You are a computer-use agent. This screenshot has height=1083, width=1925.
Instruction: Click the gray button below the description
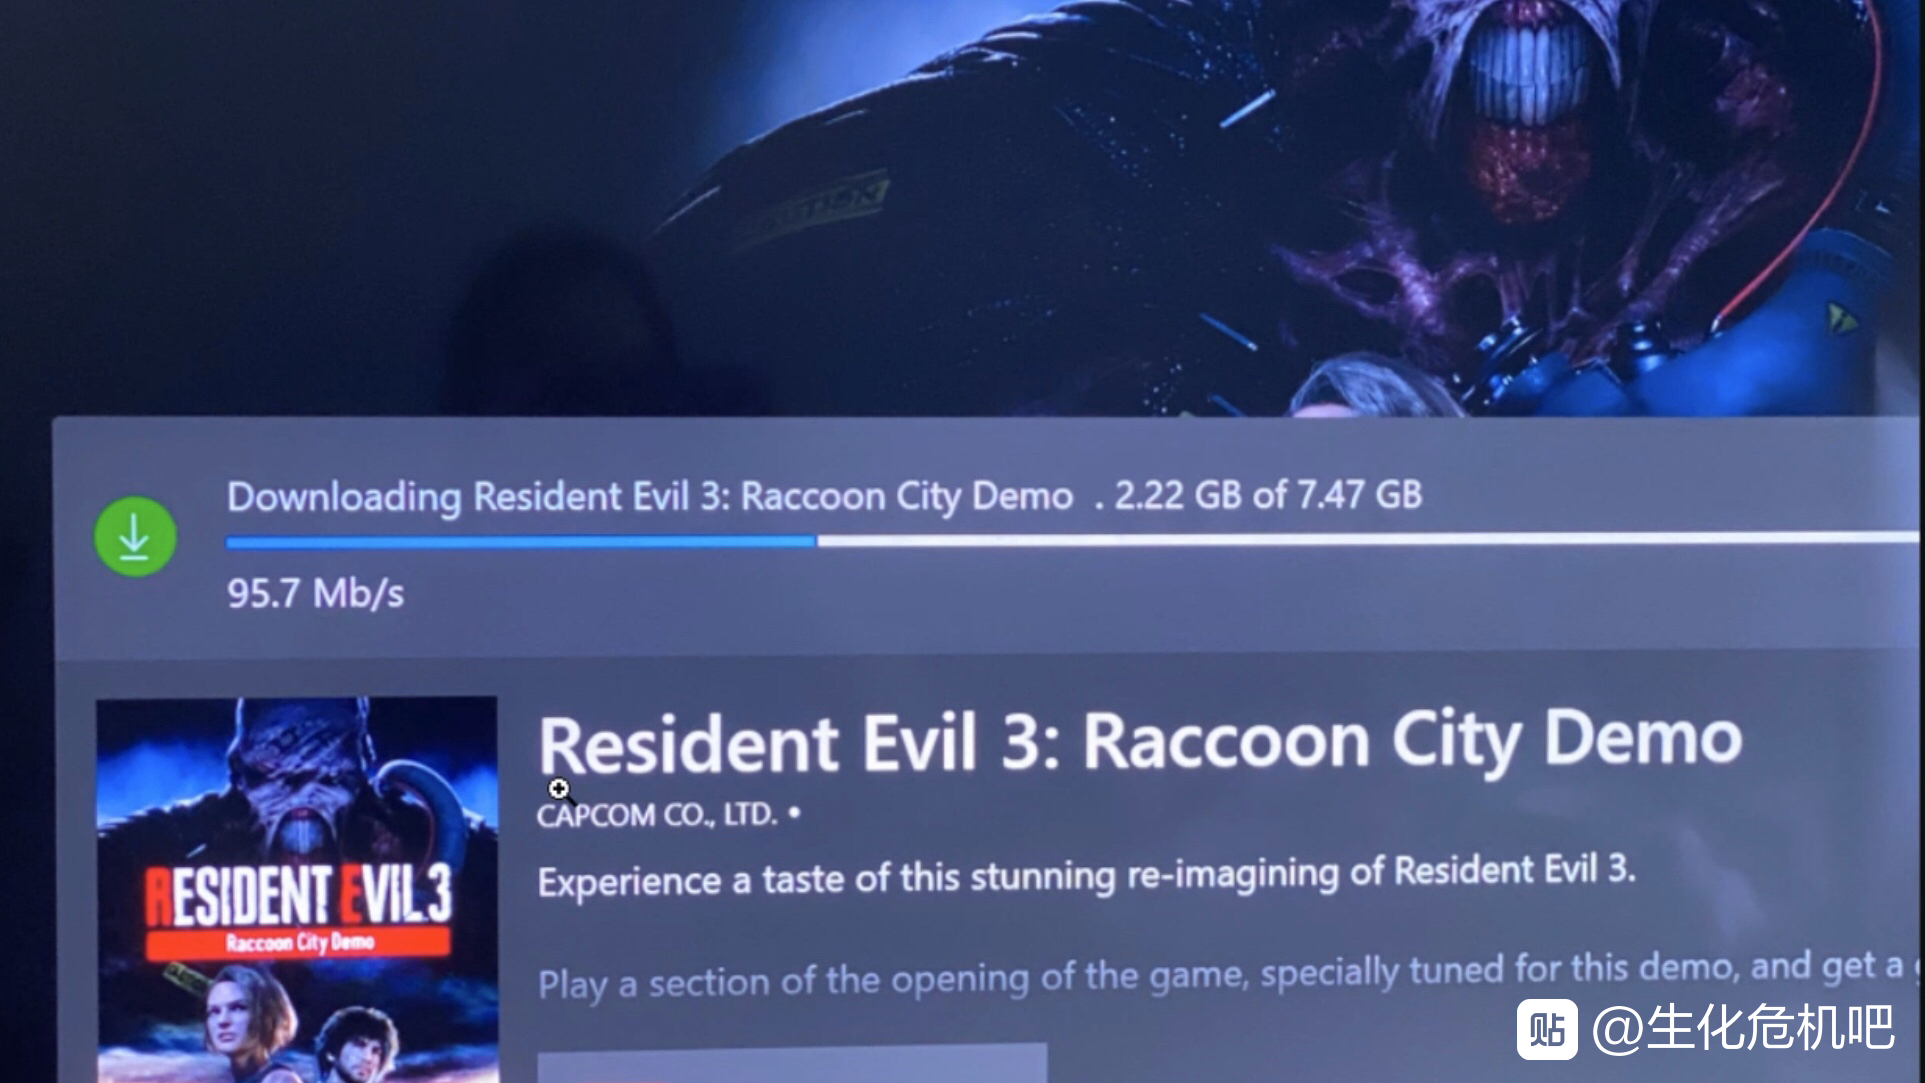click(x=792, y=1063)
